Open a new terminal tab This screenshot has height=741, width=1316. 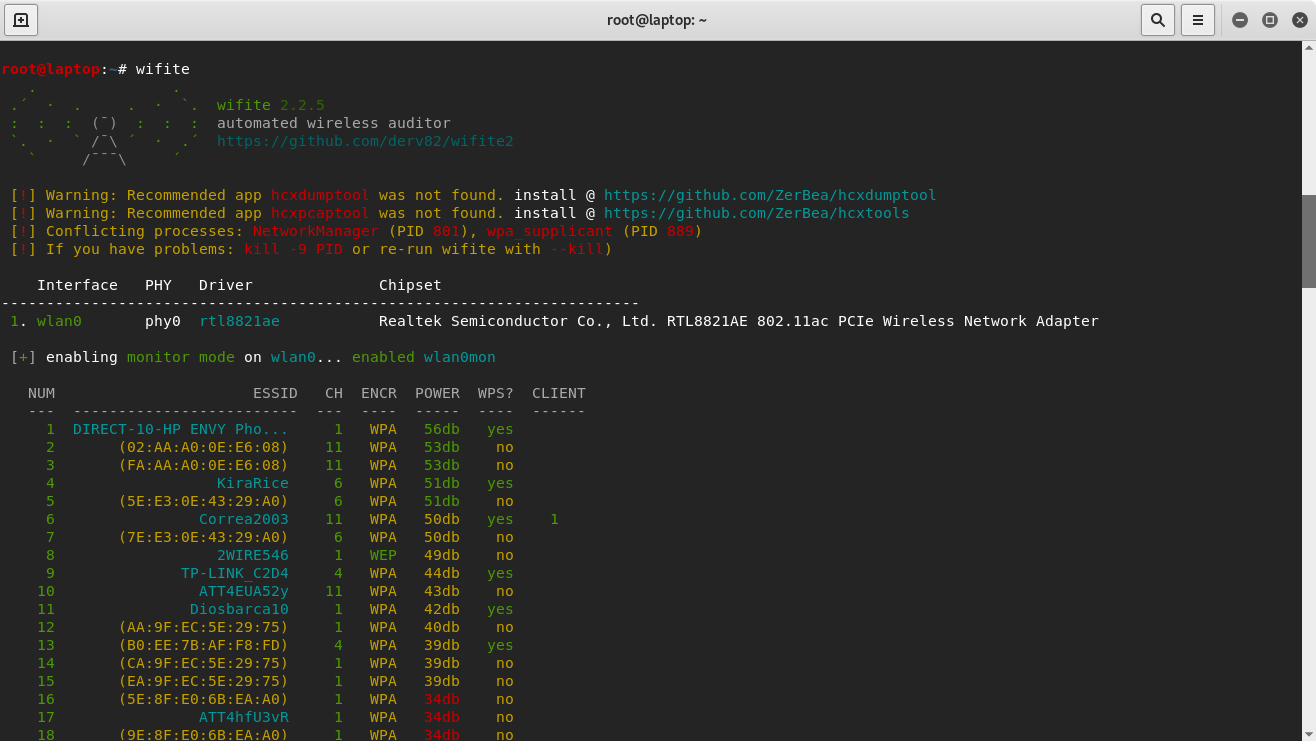coord(20,20)
